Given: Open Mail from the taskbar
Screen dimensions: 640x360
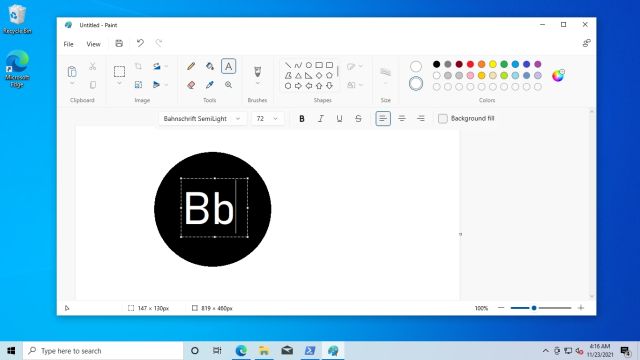Looking at the screenshot, I should coord(287,351).
